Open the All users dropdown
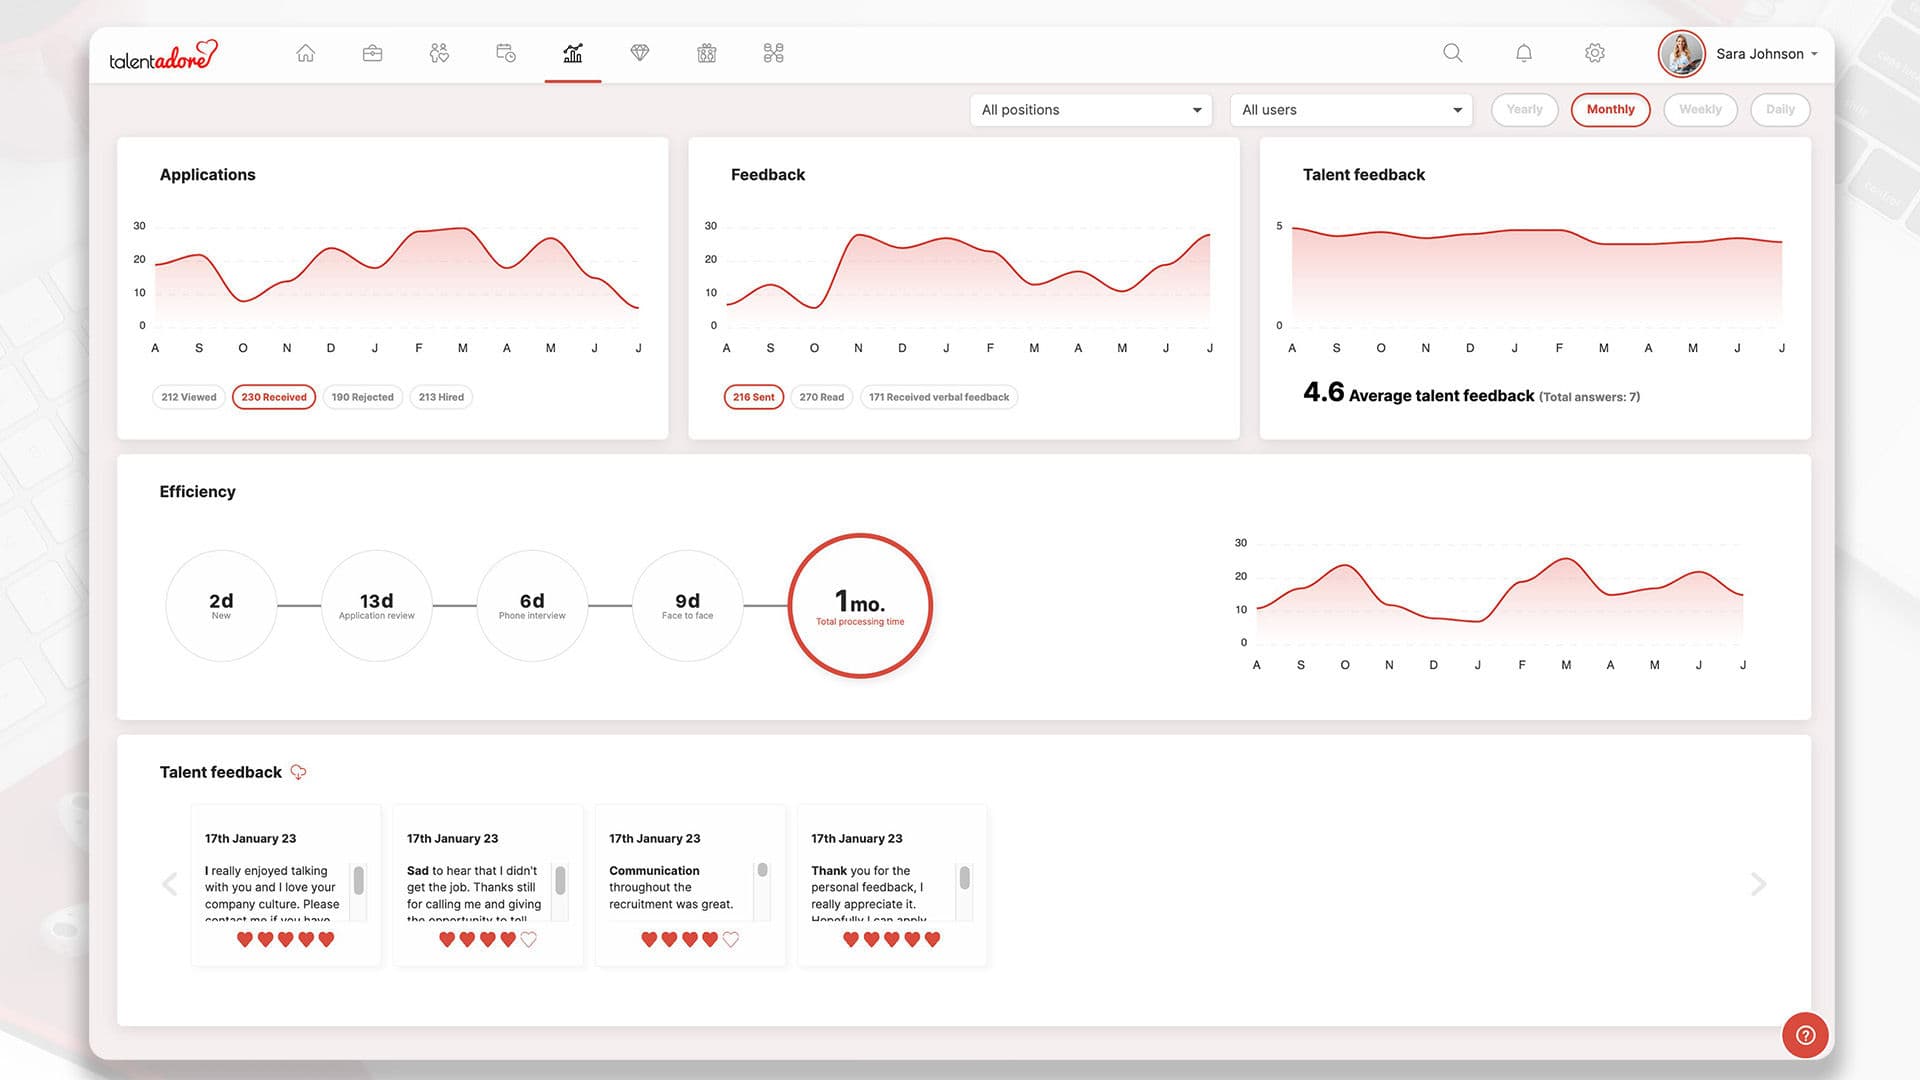The height and width of the screenshot is (1080, 1920). (x=1352, y=110)
